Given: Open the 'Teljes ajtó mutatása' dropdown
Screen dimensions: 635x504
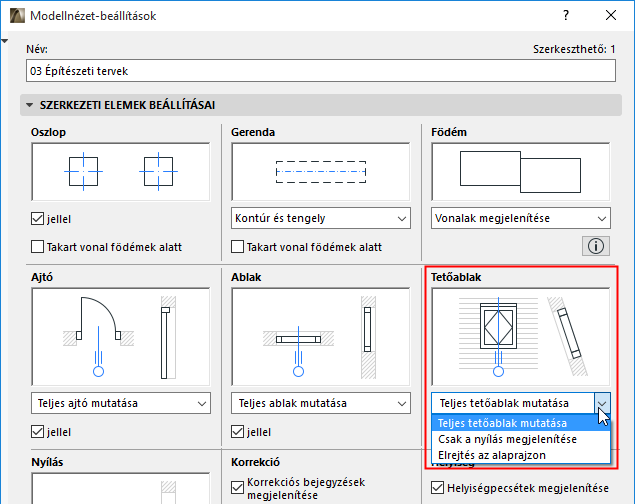Looking at the screenshot, I should click(121, 403).
